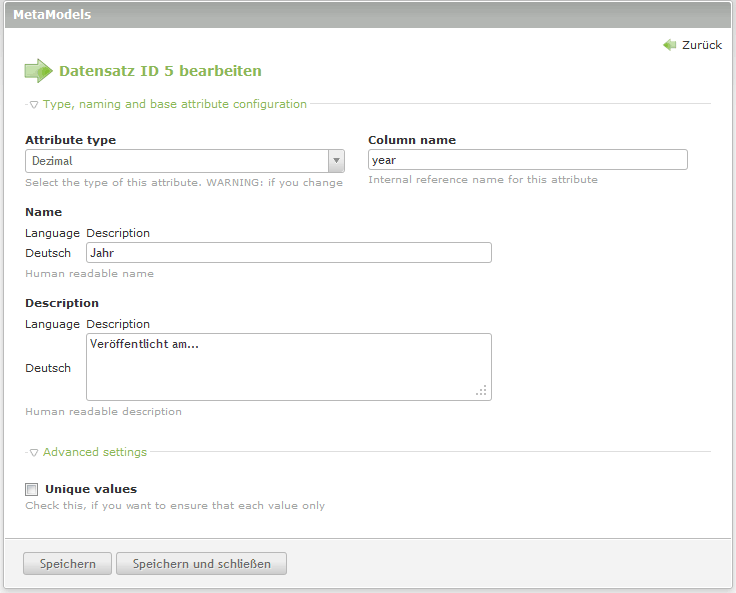Open the Attribute type combo box showing Dezimal
The height and width of the screenshot is (593, 736).
(x=176, y=160)
